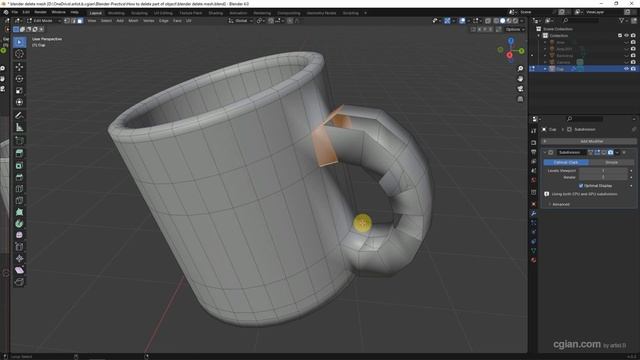
Task: Open the outliner filter dropdown
Action: [x=623, y=20]
